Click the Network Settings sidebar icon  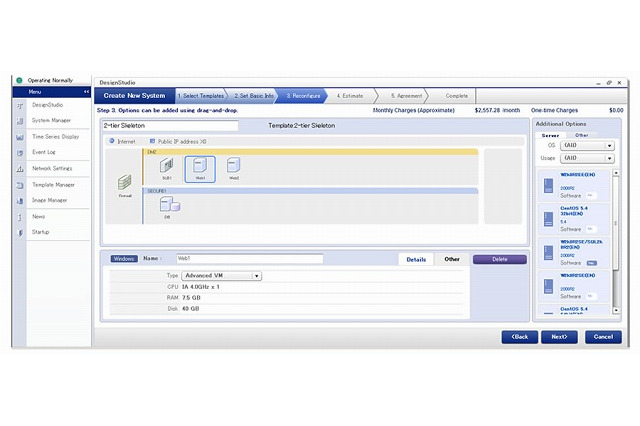tap(20, 168)
